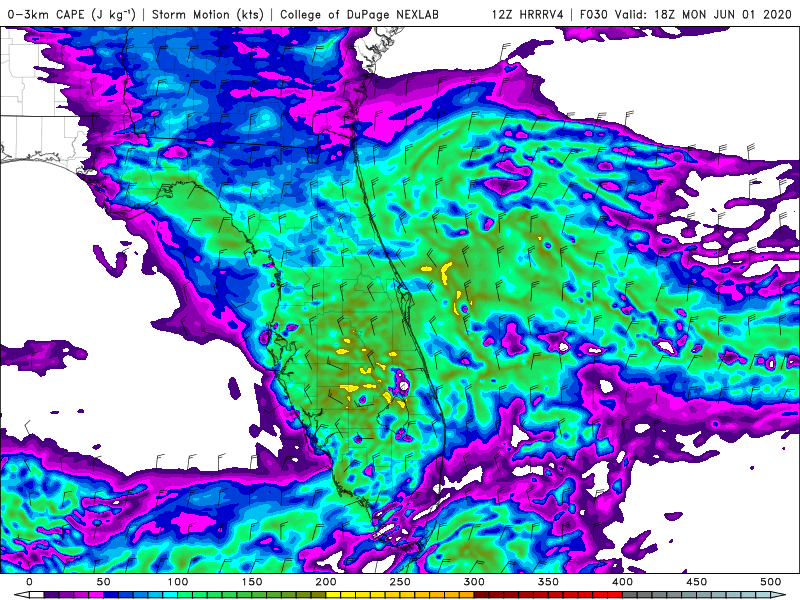
Task: Click the "F030 Valid: 18Z MON JUN 01 2020" text
Action: [x=686, y=14]
